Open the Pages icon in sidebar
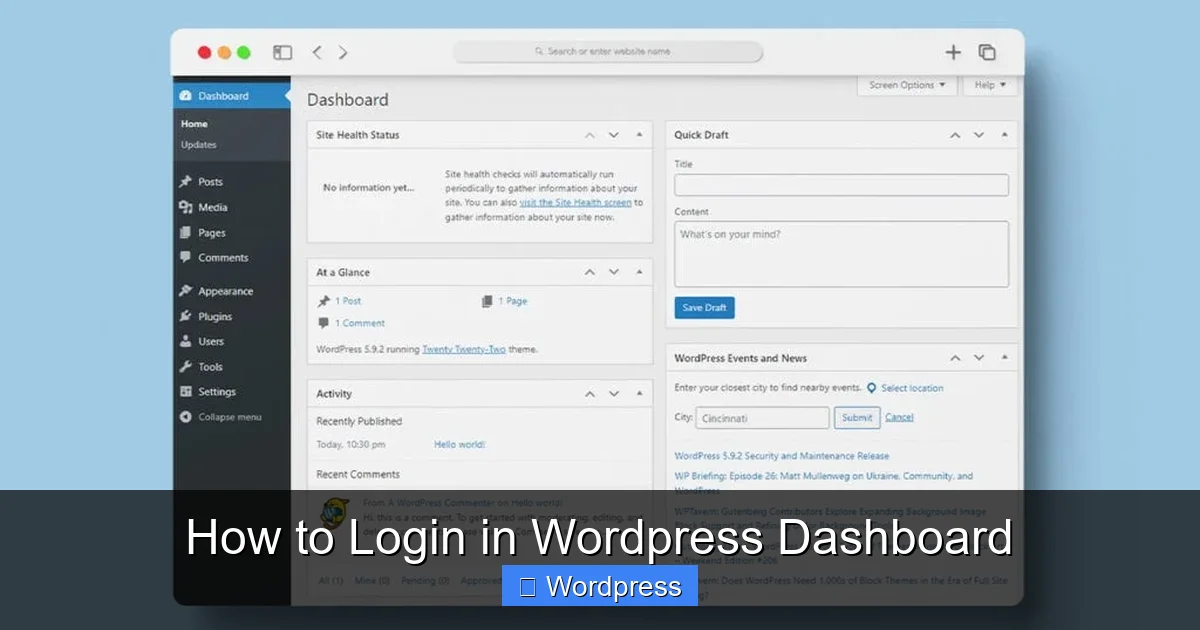 (185, 232)
